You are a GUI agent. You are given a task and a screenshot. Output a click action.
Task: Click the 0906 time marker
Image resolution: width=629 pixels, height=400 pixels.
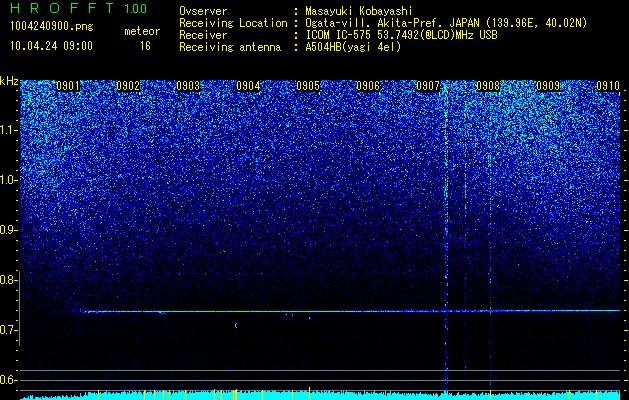click(x=368, y=86)
